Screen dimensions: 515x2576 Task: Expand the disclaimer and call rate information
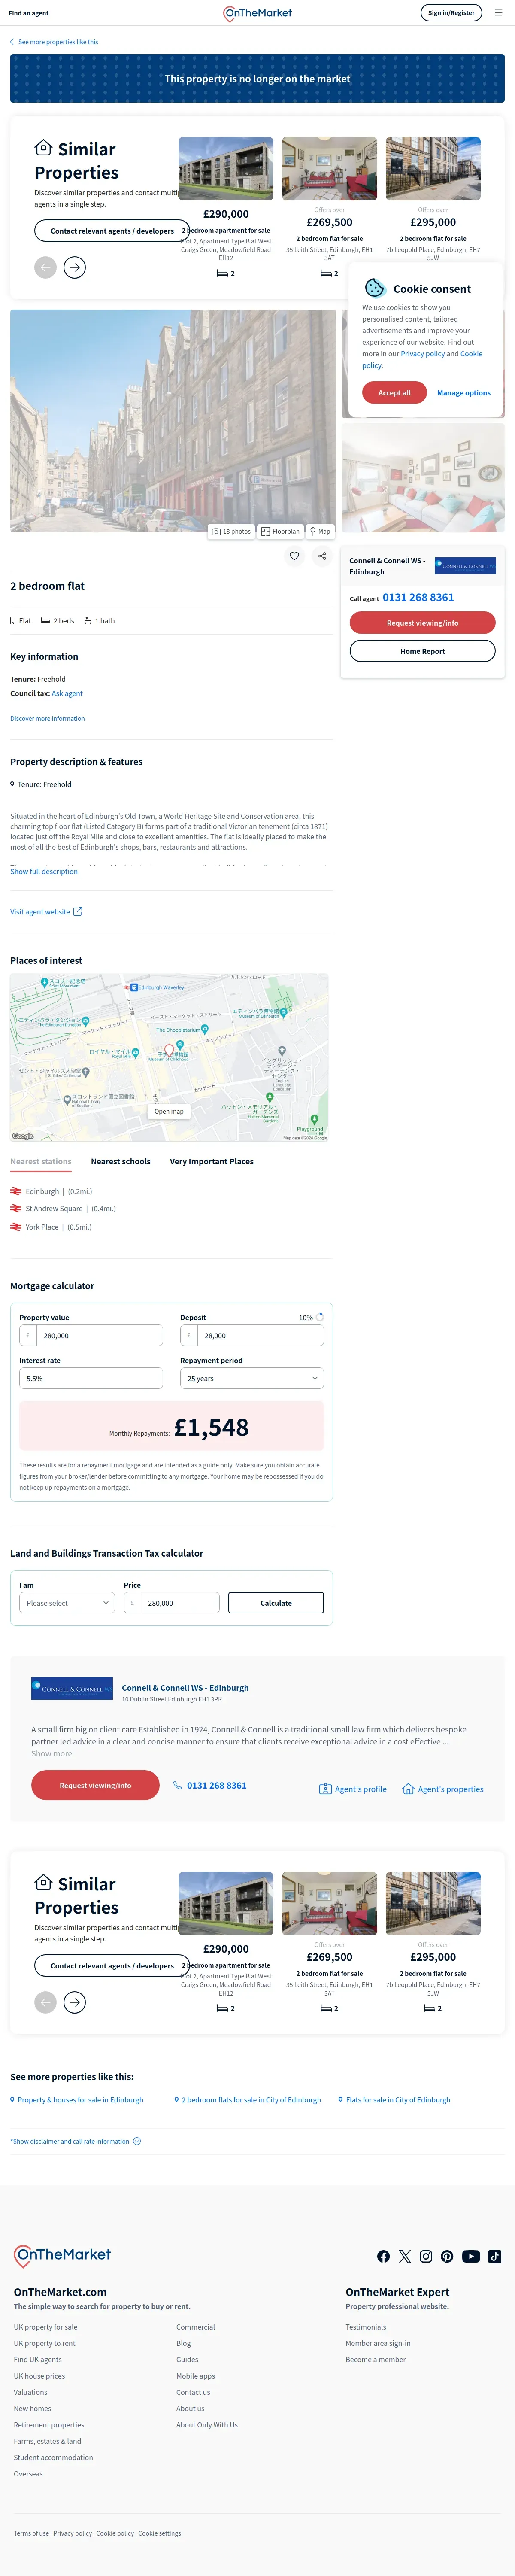[x=76, y=2141]
